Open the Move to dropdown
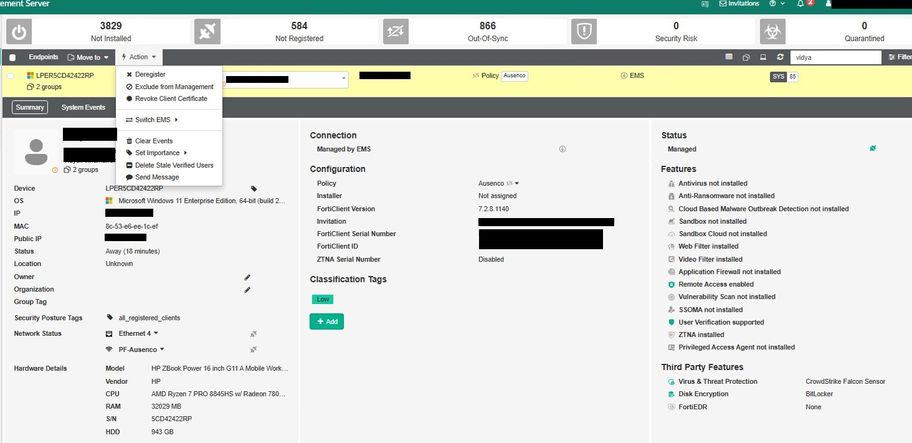Image resolution: width=912 pixels, height=443 pixels. coord(88,57)
